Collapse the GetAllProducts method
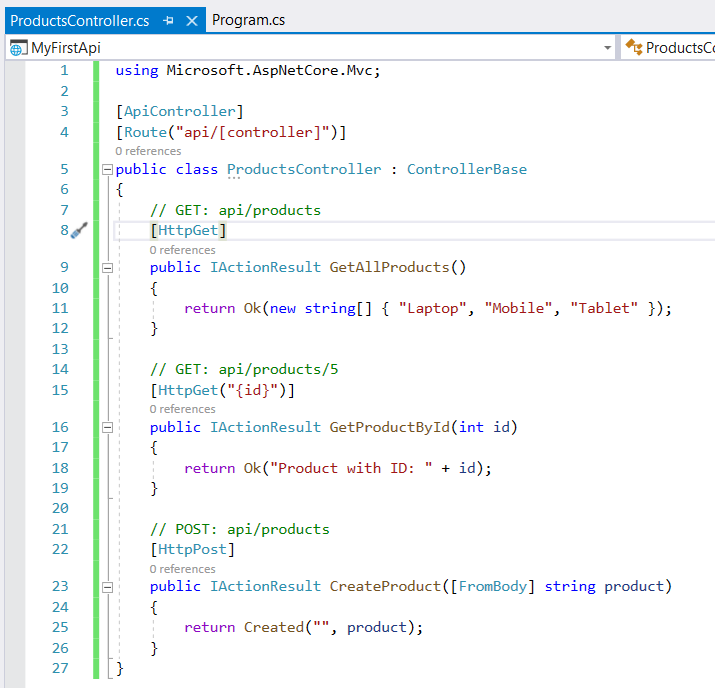715x688 pixels. pyautogui.click(x=108, y=268)
